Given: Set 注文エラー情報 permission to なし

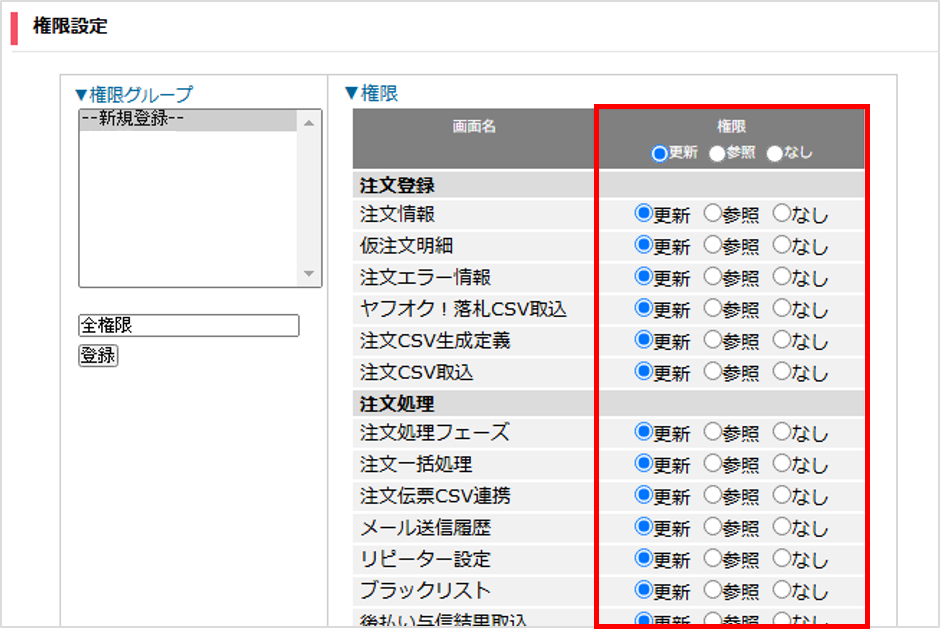Looking at the screenshot, I should pos(782,276).
